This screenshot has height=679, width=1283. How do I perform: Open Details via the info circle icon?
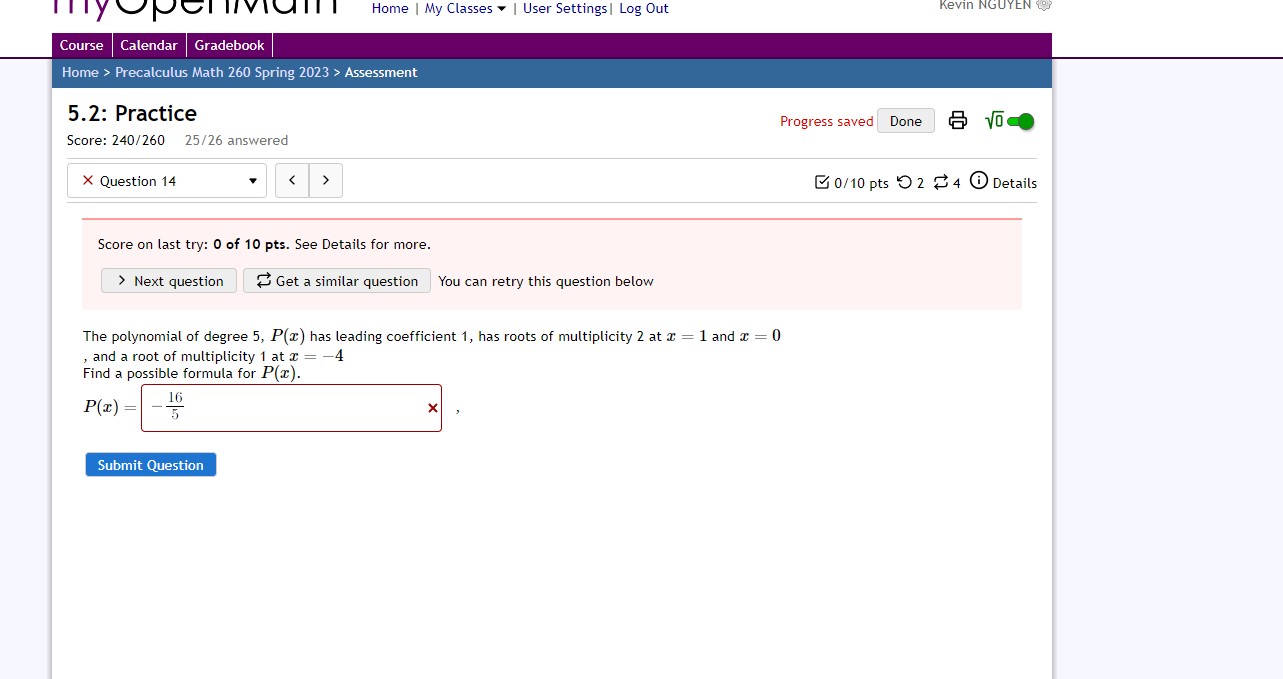977,182
